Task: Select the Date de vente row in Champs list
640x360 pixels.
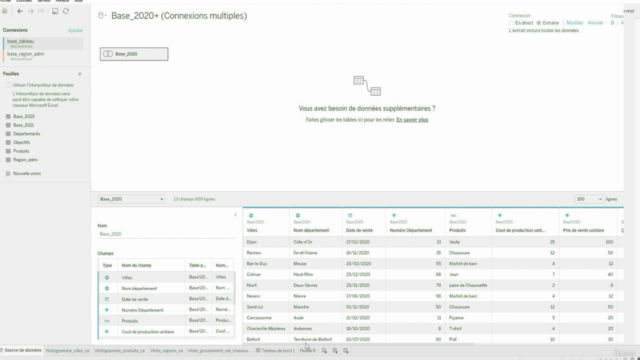Action: point(166,299)
